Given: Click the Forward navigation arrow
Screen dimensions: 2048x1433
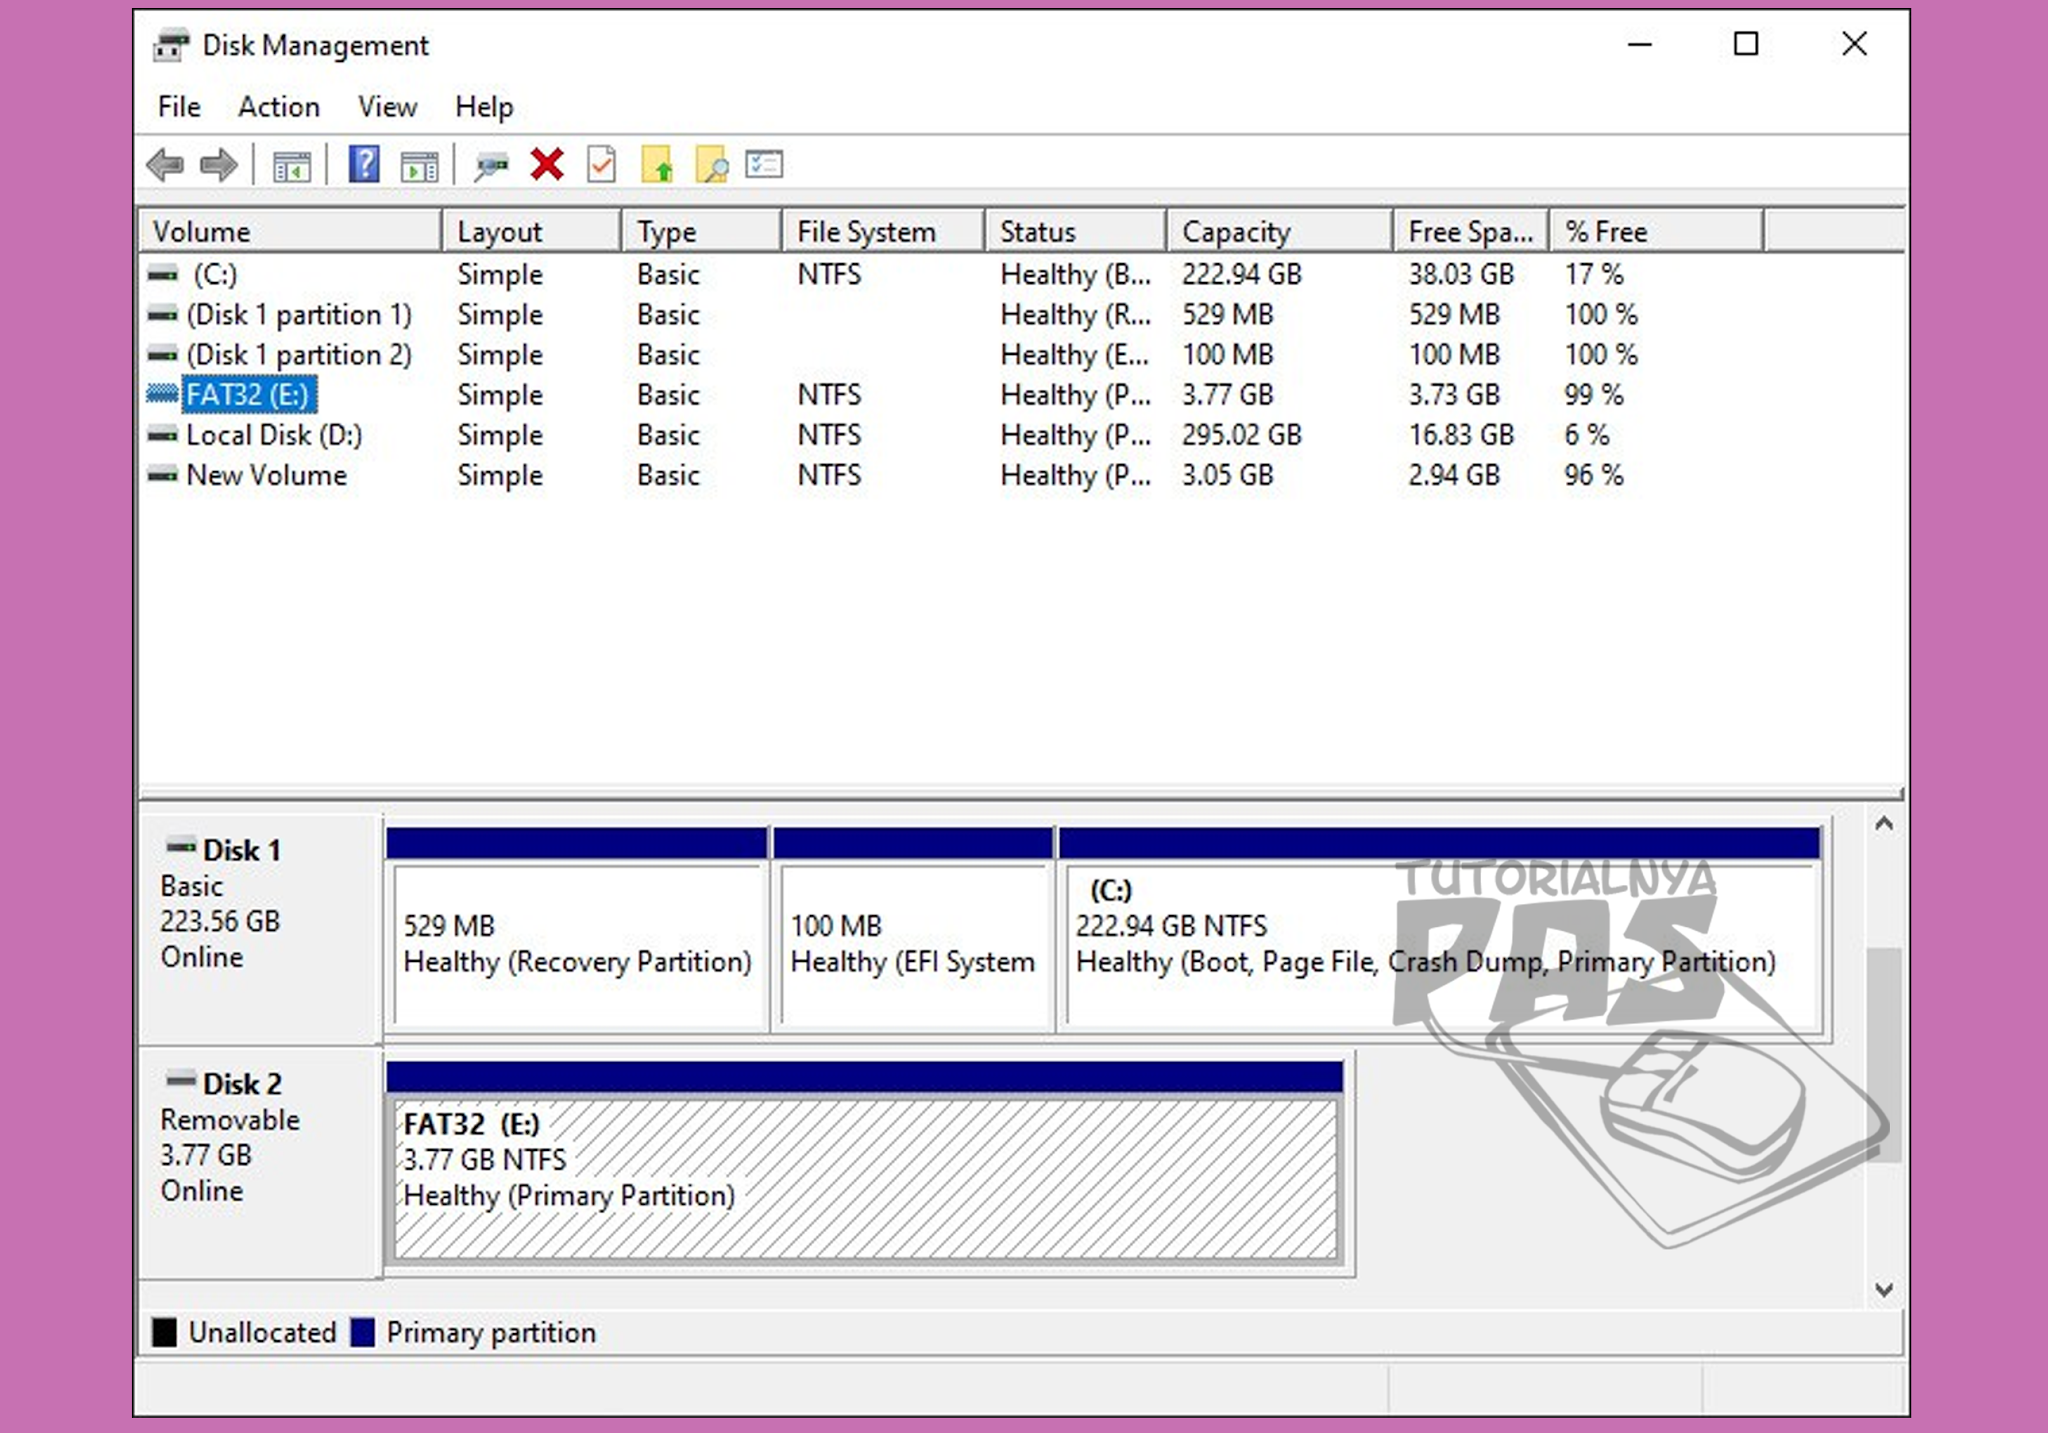Looking at the screenshot, I should tap(218, 165).
